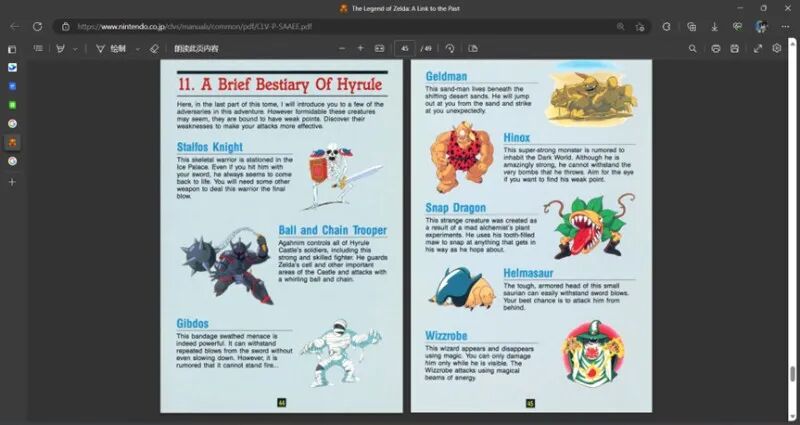Go back to the previous page
The image size is (800, 425).
point(15,27)
